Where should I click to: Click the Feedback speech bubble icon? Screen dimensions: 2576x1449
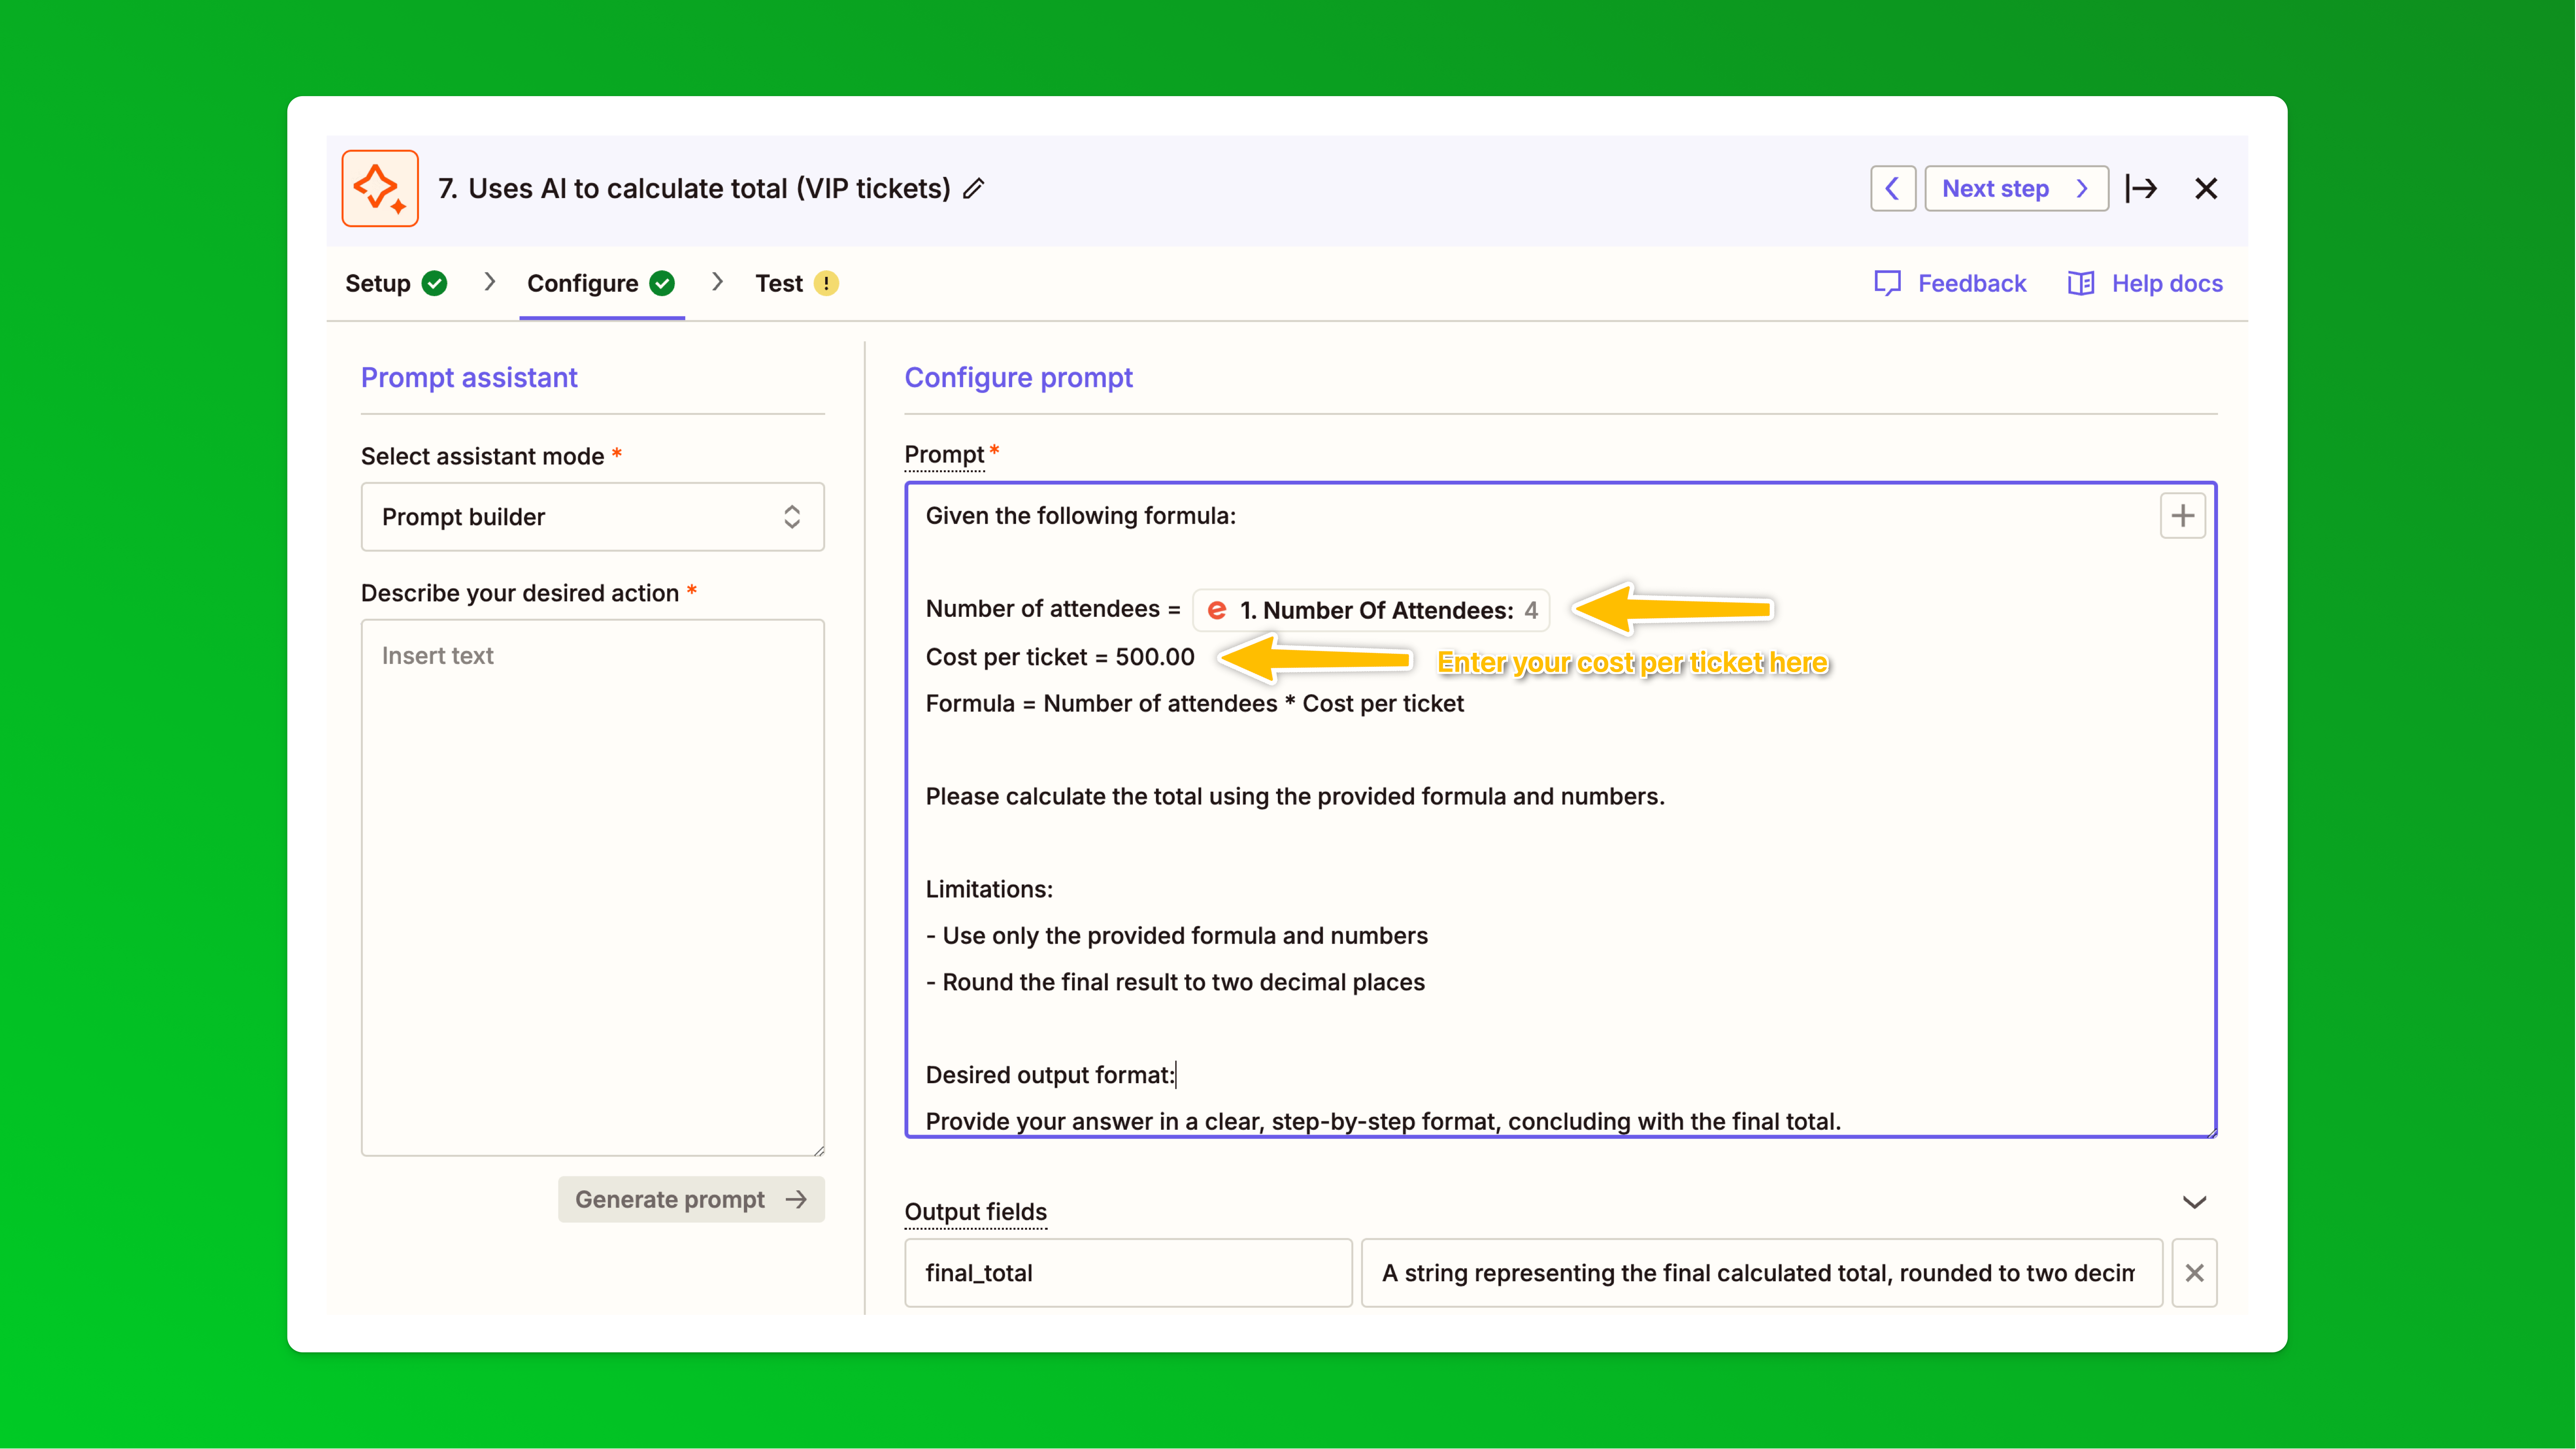pos(1887,283)
